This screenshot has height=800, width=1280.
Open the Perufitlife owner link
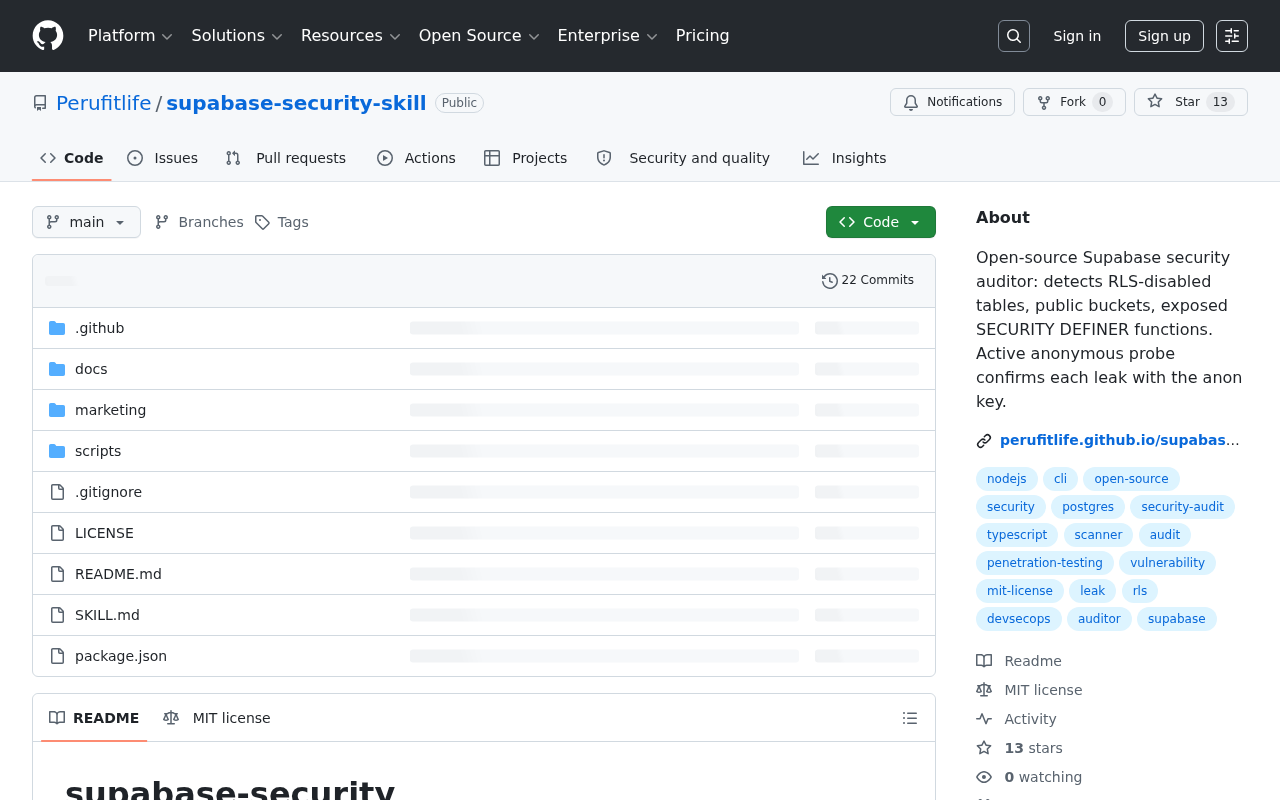[104, 103]
